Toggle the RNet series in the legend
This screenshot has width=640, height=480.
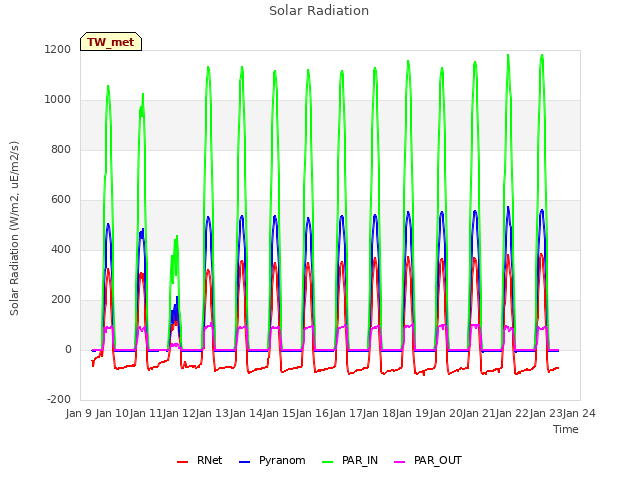[199, 460]
